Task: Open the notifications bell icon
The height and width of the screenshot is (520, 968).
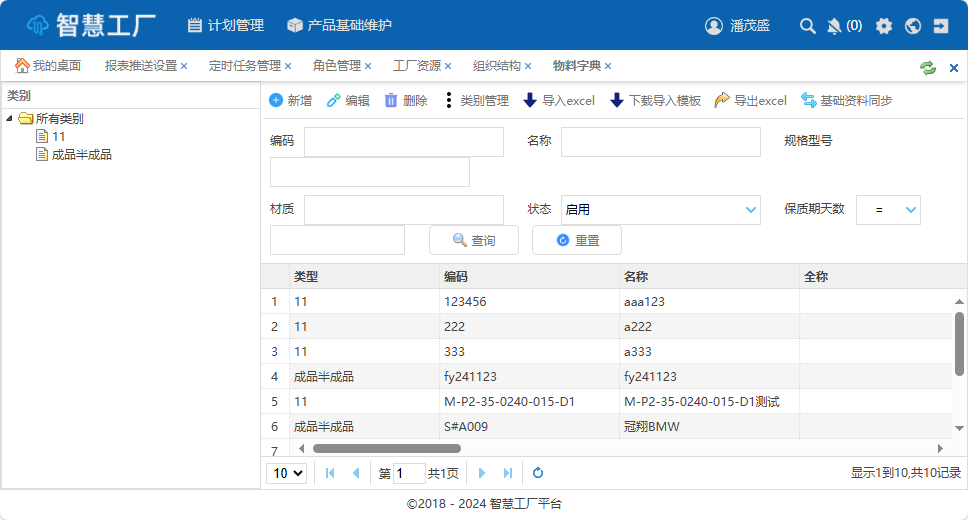Action: click(x=834, y=26)
